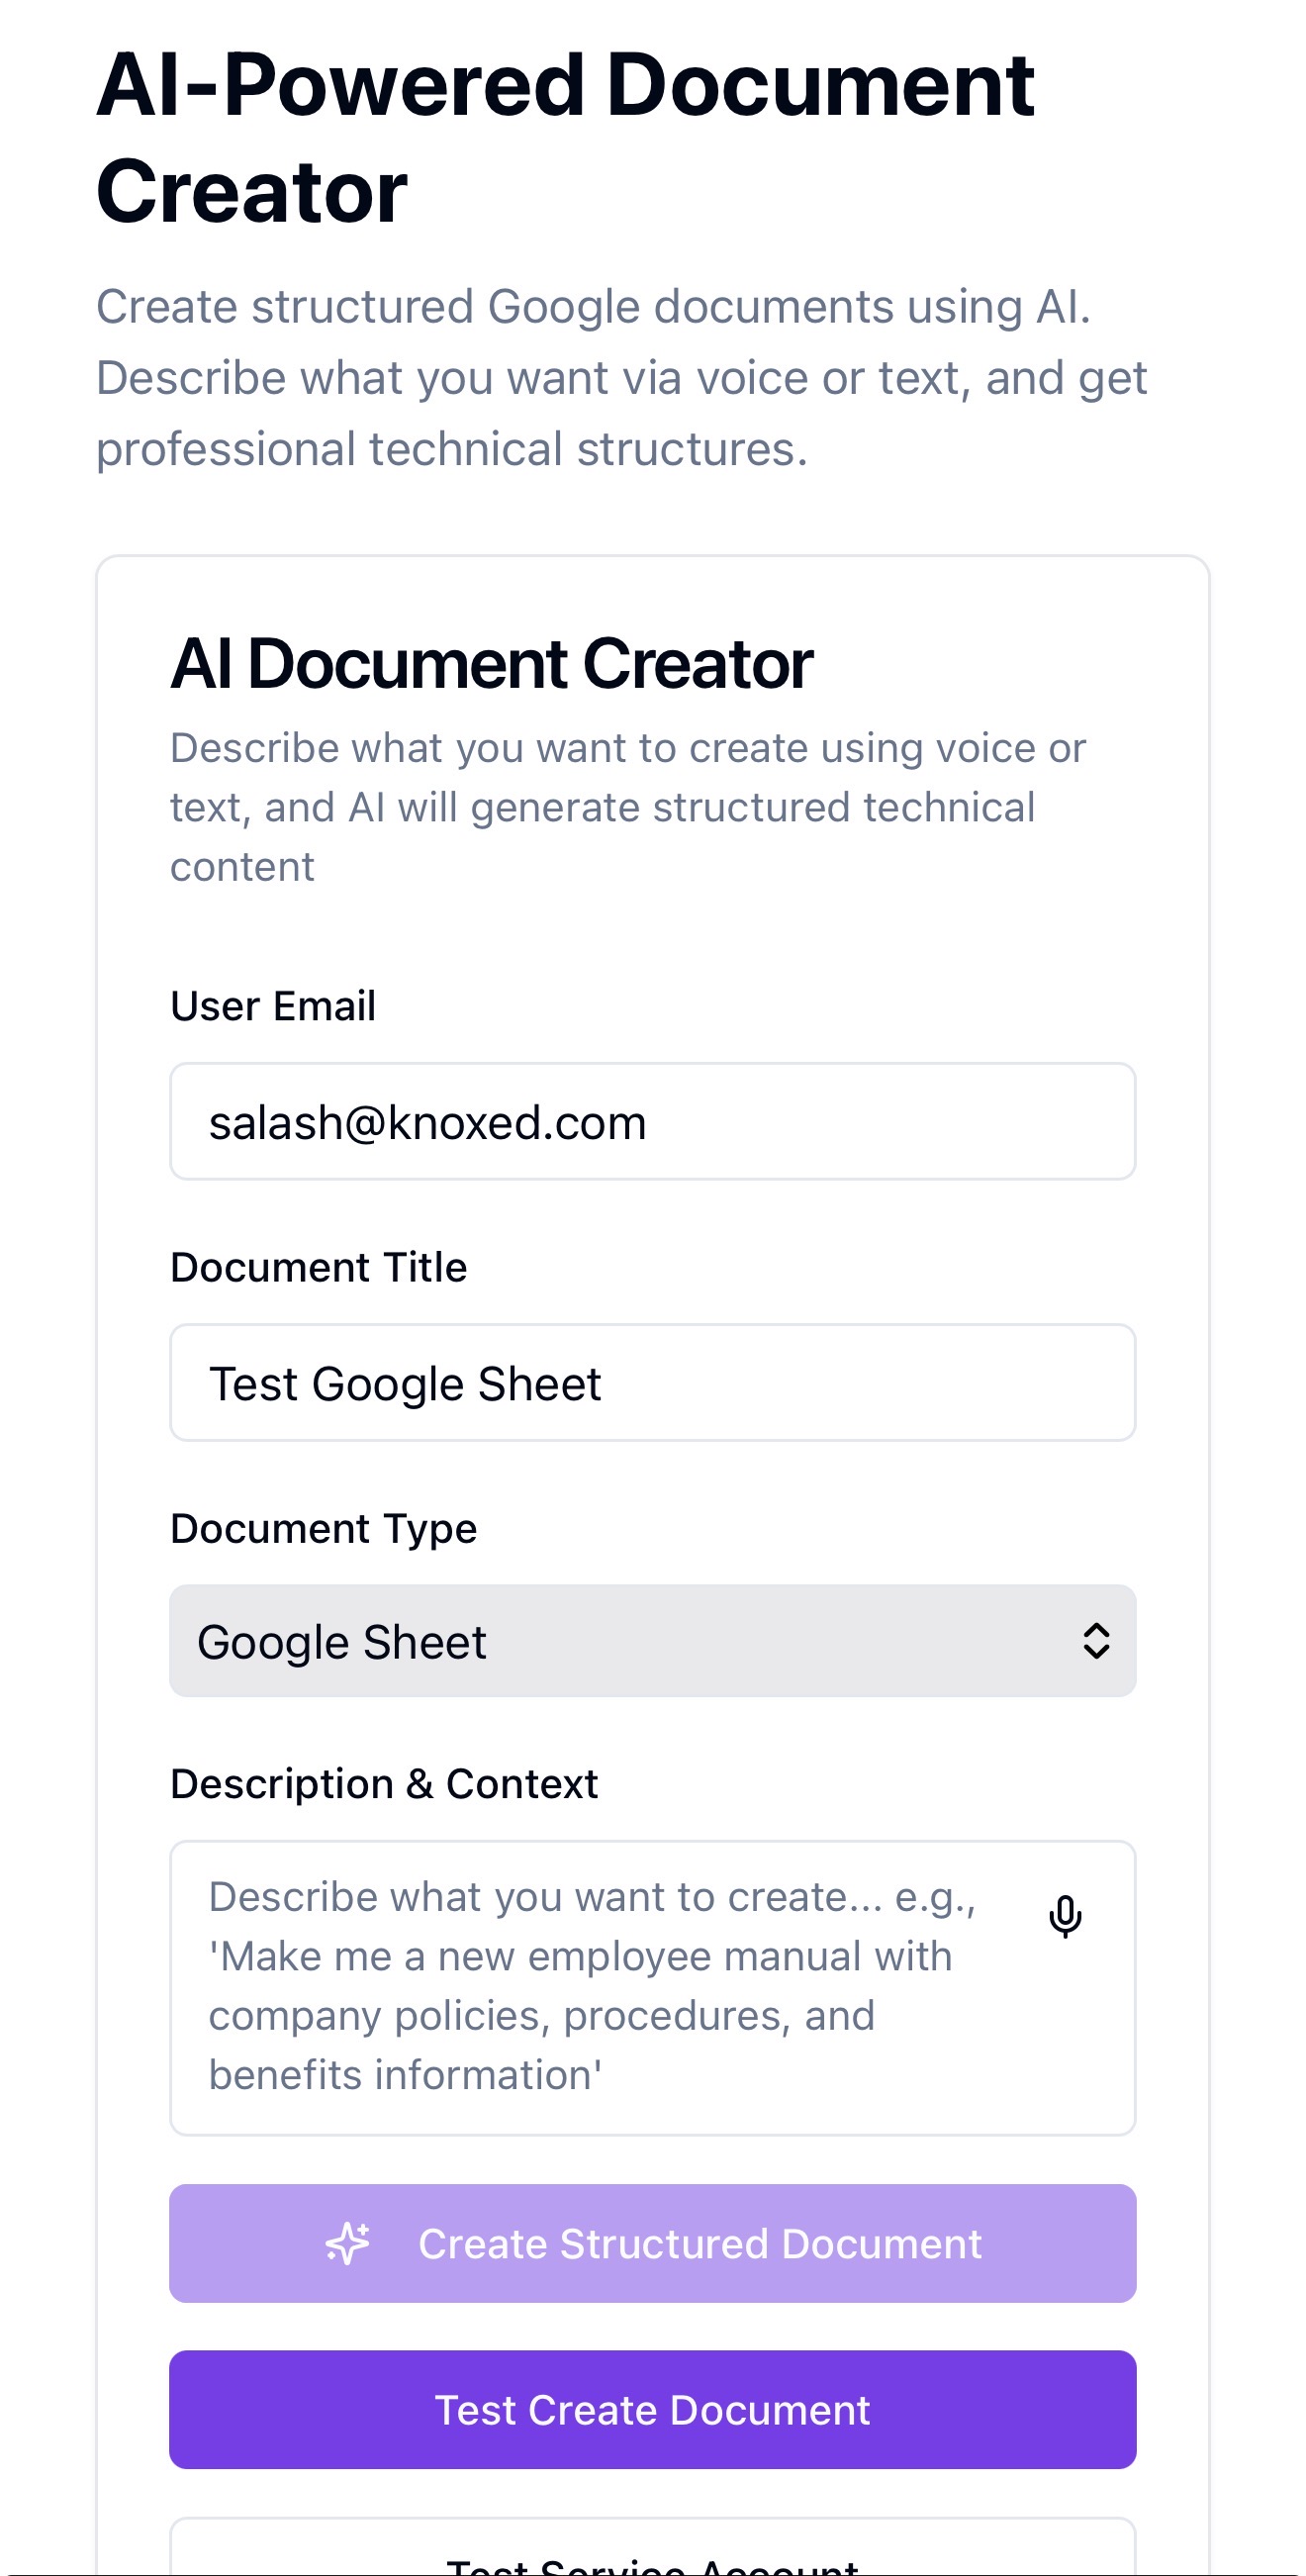Click the page intro paragraph about Google documents

[x=620, y=378]
